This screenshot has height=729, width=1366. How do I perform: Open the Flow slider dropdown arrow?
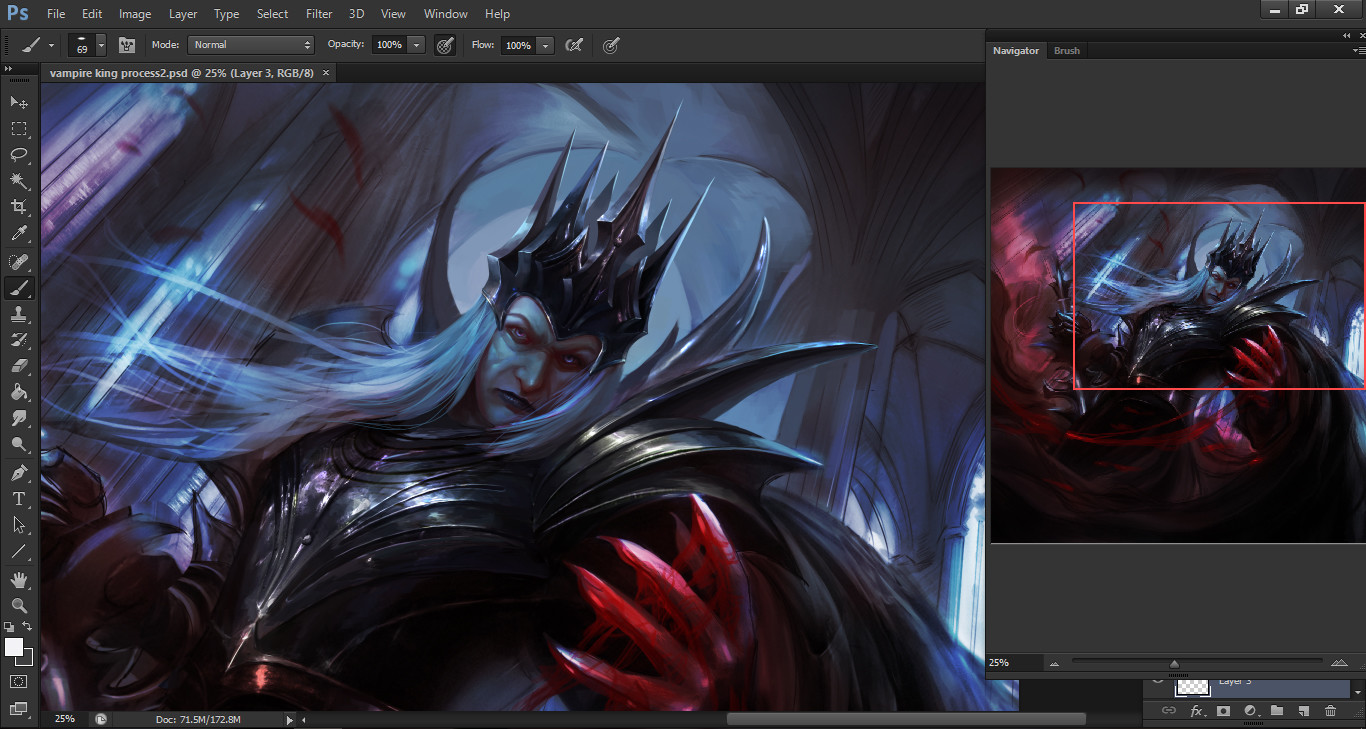[545, 45]
